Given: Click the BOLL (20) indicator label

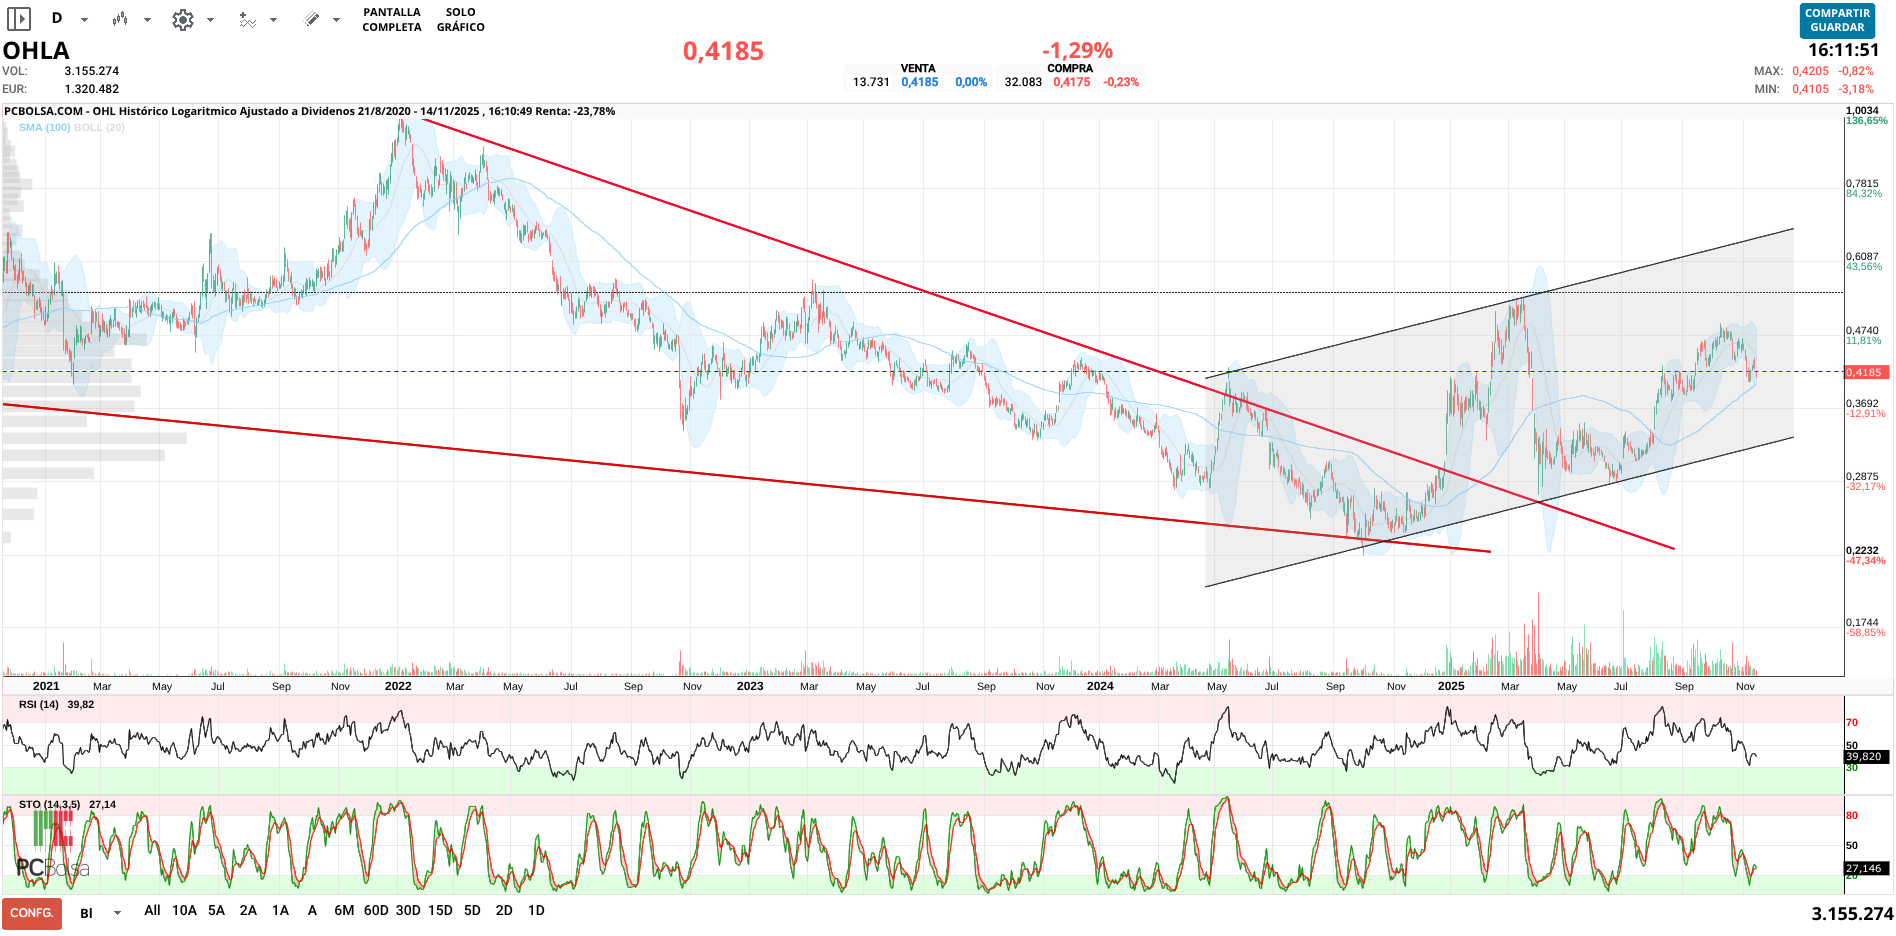Looking at the screenshot, I should pyautogui.click(x=100, y=127).
